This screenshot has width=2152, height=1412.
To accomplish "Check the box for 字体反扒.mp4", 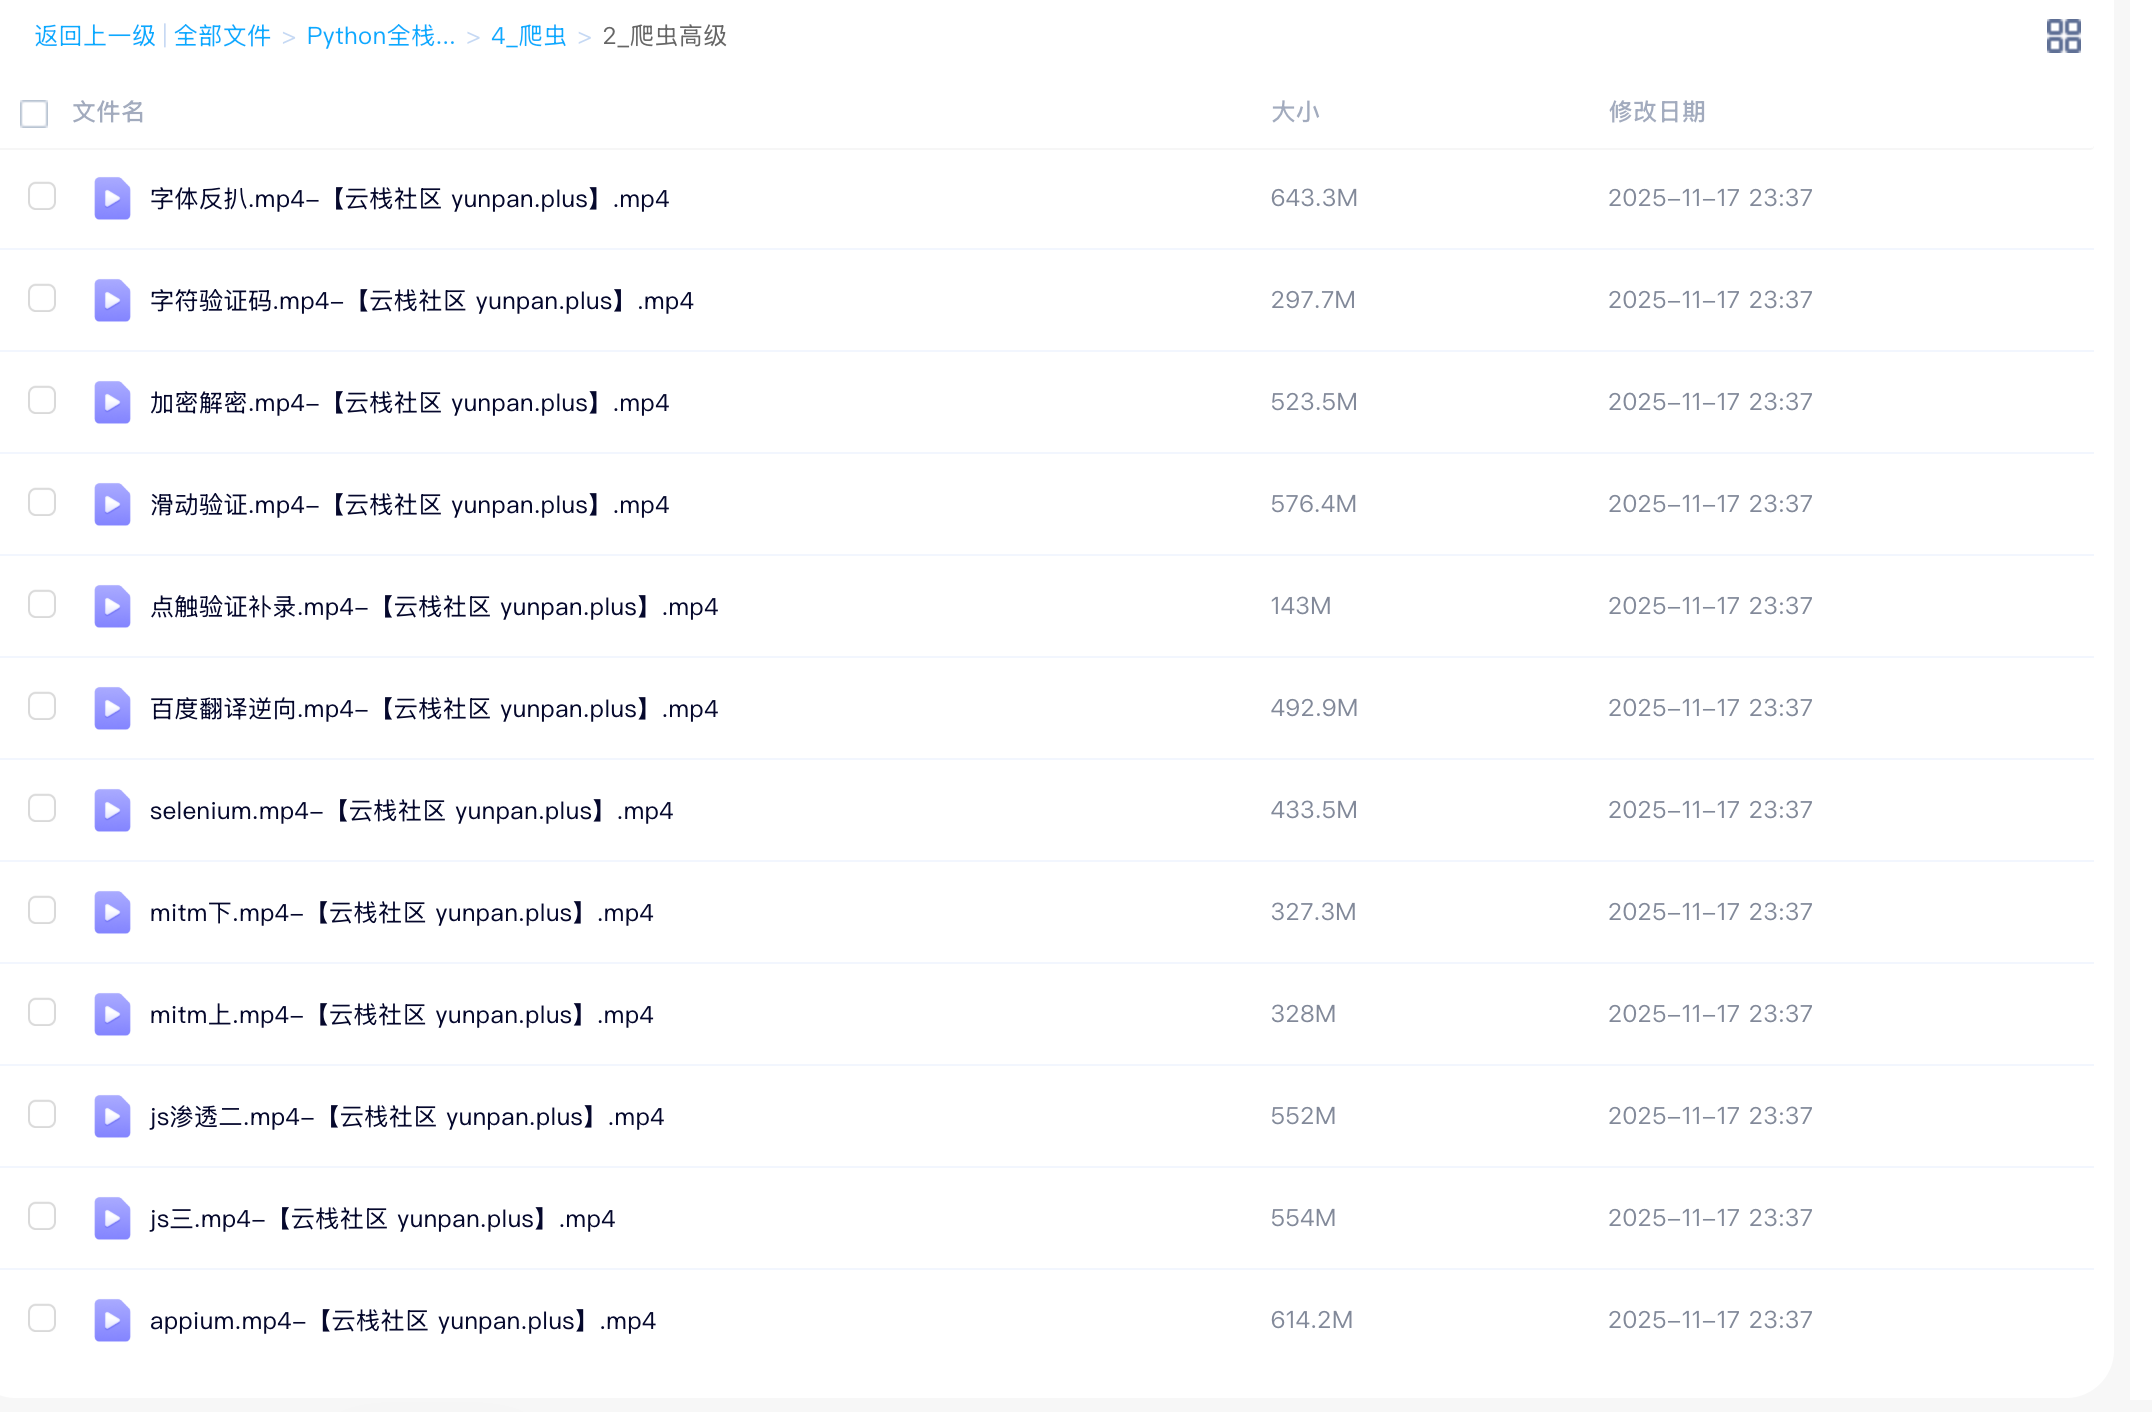I will [42, 196].
